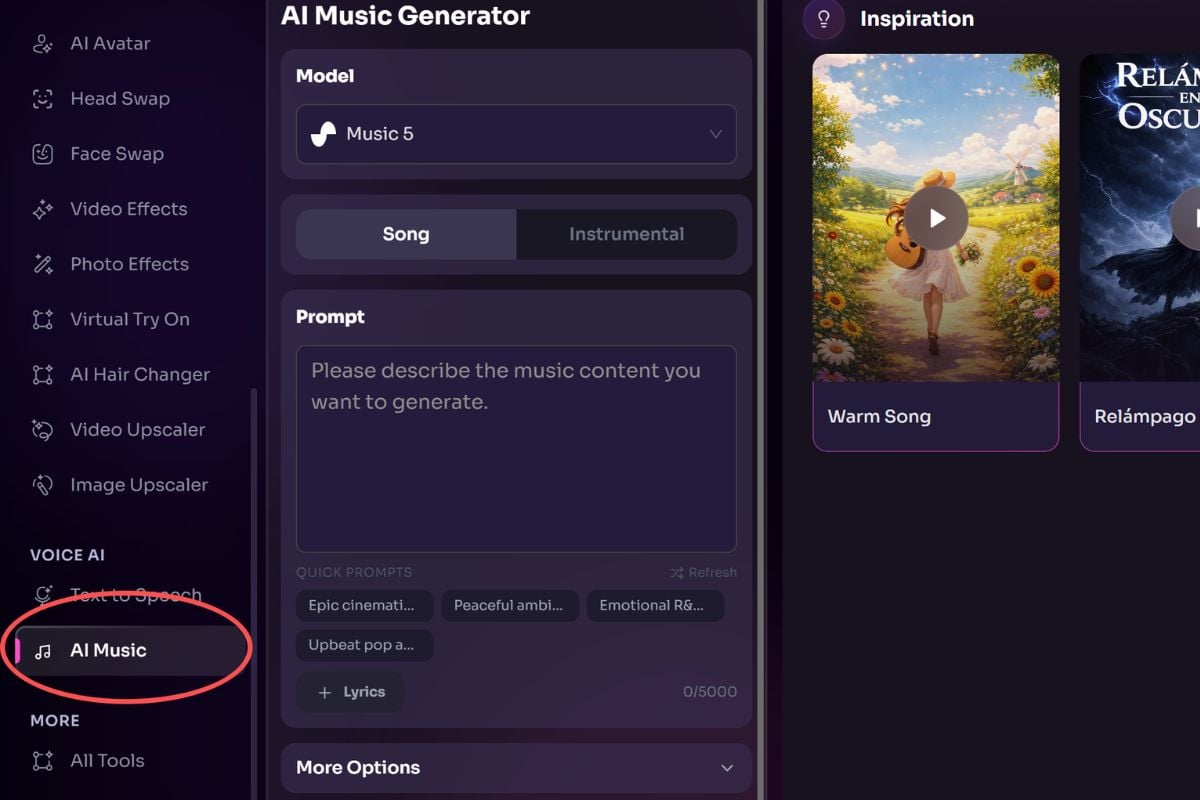Select the Photo Effects wand icon

click(x=42, y=264)
